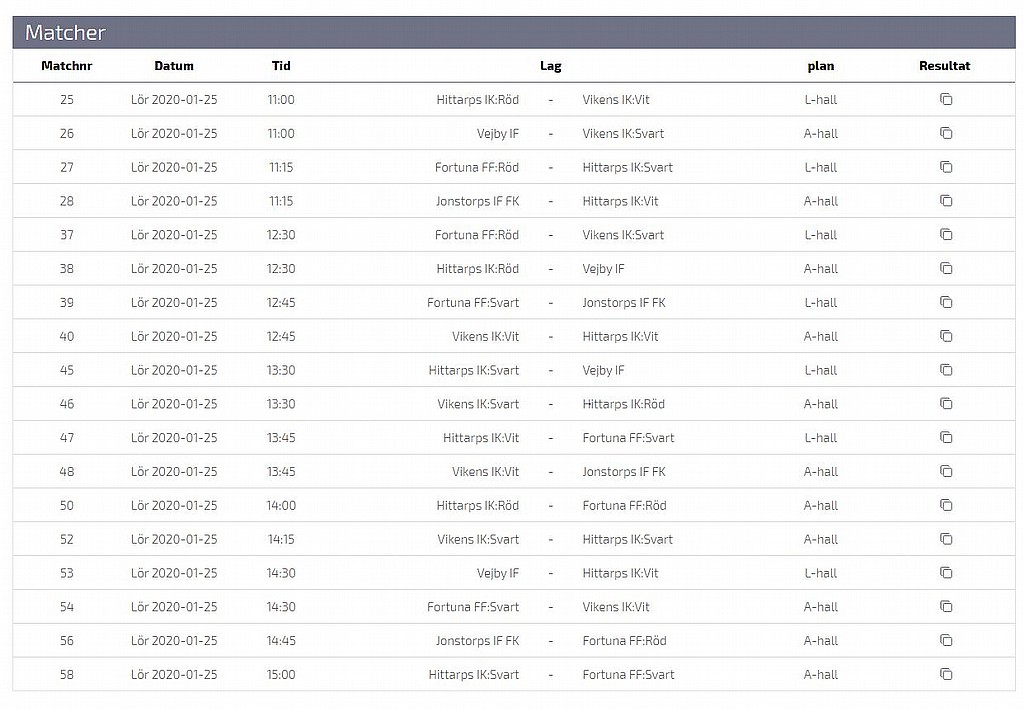
Task: Select Fortuna FF:Röd in match 27
Action: (x=477, y=168)
